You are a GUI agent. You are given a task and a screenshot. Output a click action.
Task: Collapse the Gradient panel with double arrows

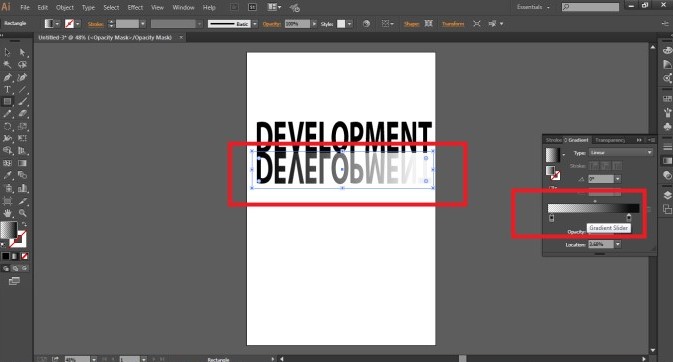coord(639,140)
